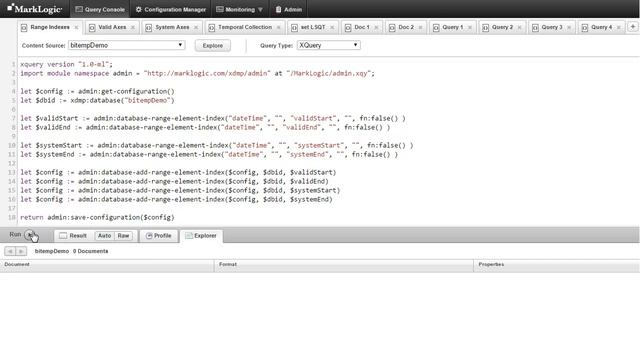Go to previous page of documents
The height and width of the screenshot is (360, 640).
click(10, 251)
